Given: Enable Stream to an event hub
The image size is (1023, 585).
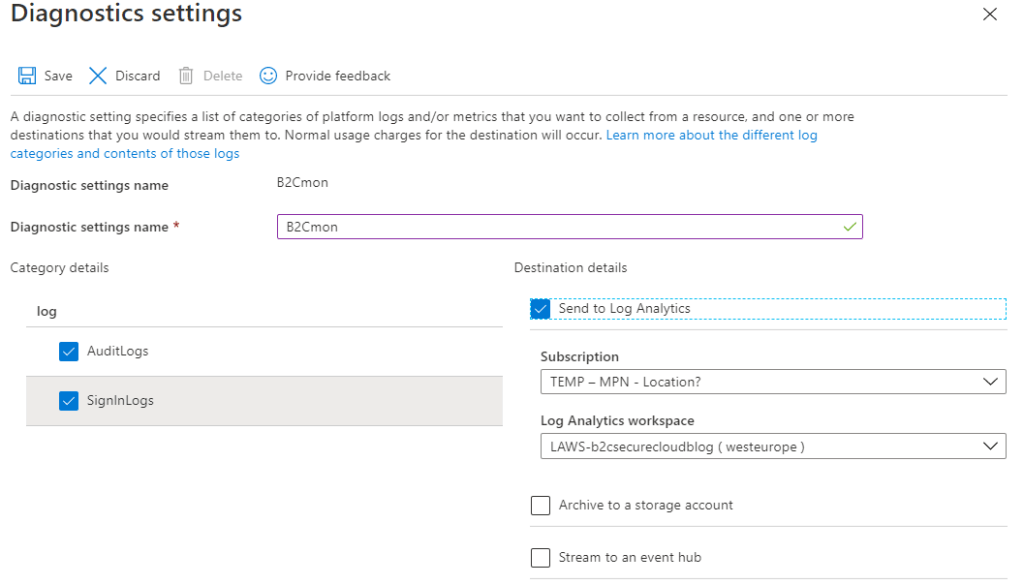Looking at the screenshot, I should pos(541,558).
